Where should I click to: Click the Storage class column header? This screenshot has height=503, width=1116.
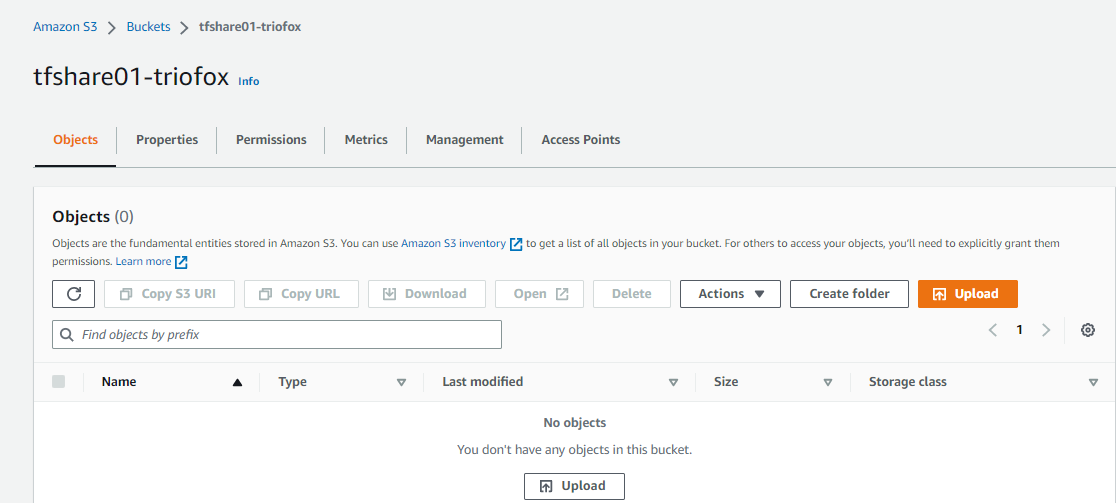[x=907, y=382]
